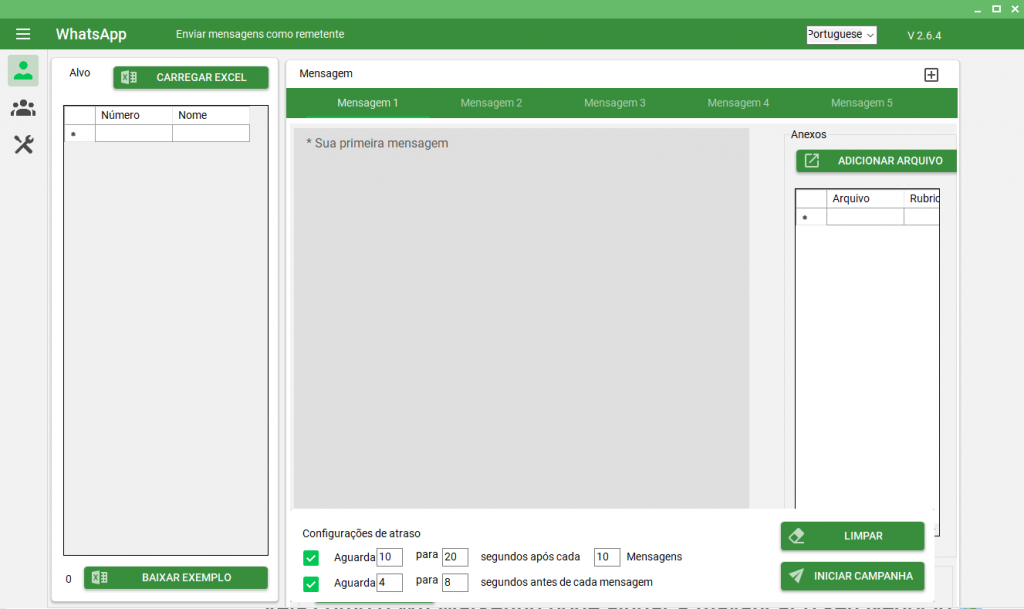Switch to the Mensagem 2 tab

click(x=491, y=103)
